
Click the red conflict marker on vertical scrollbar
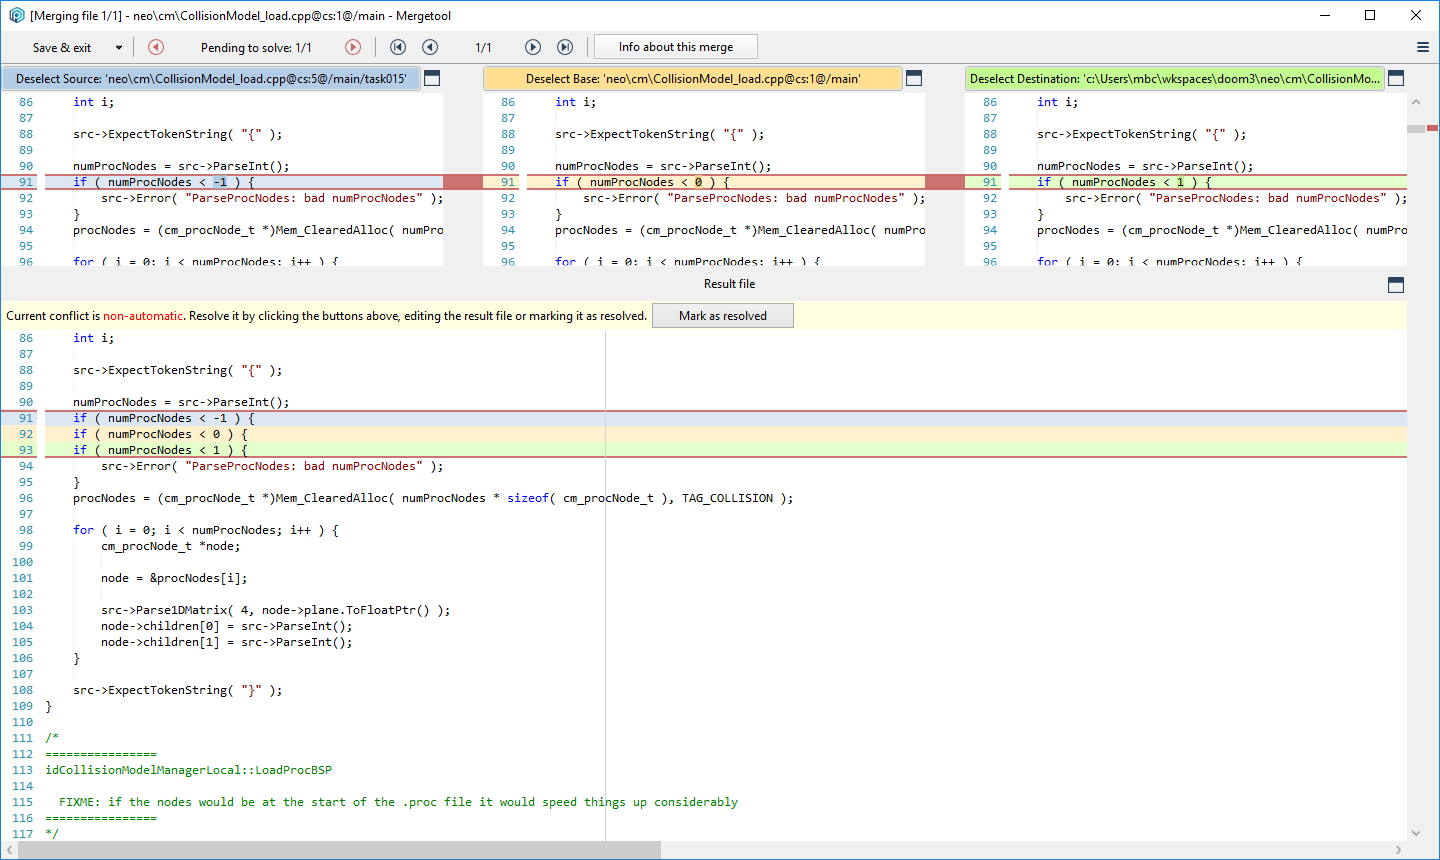pos(1434,128)
